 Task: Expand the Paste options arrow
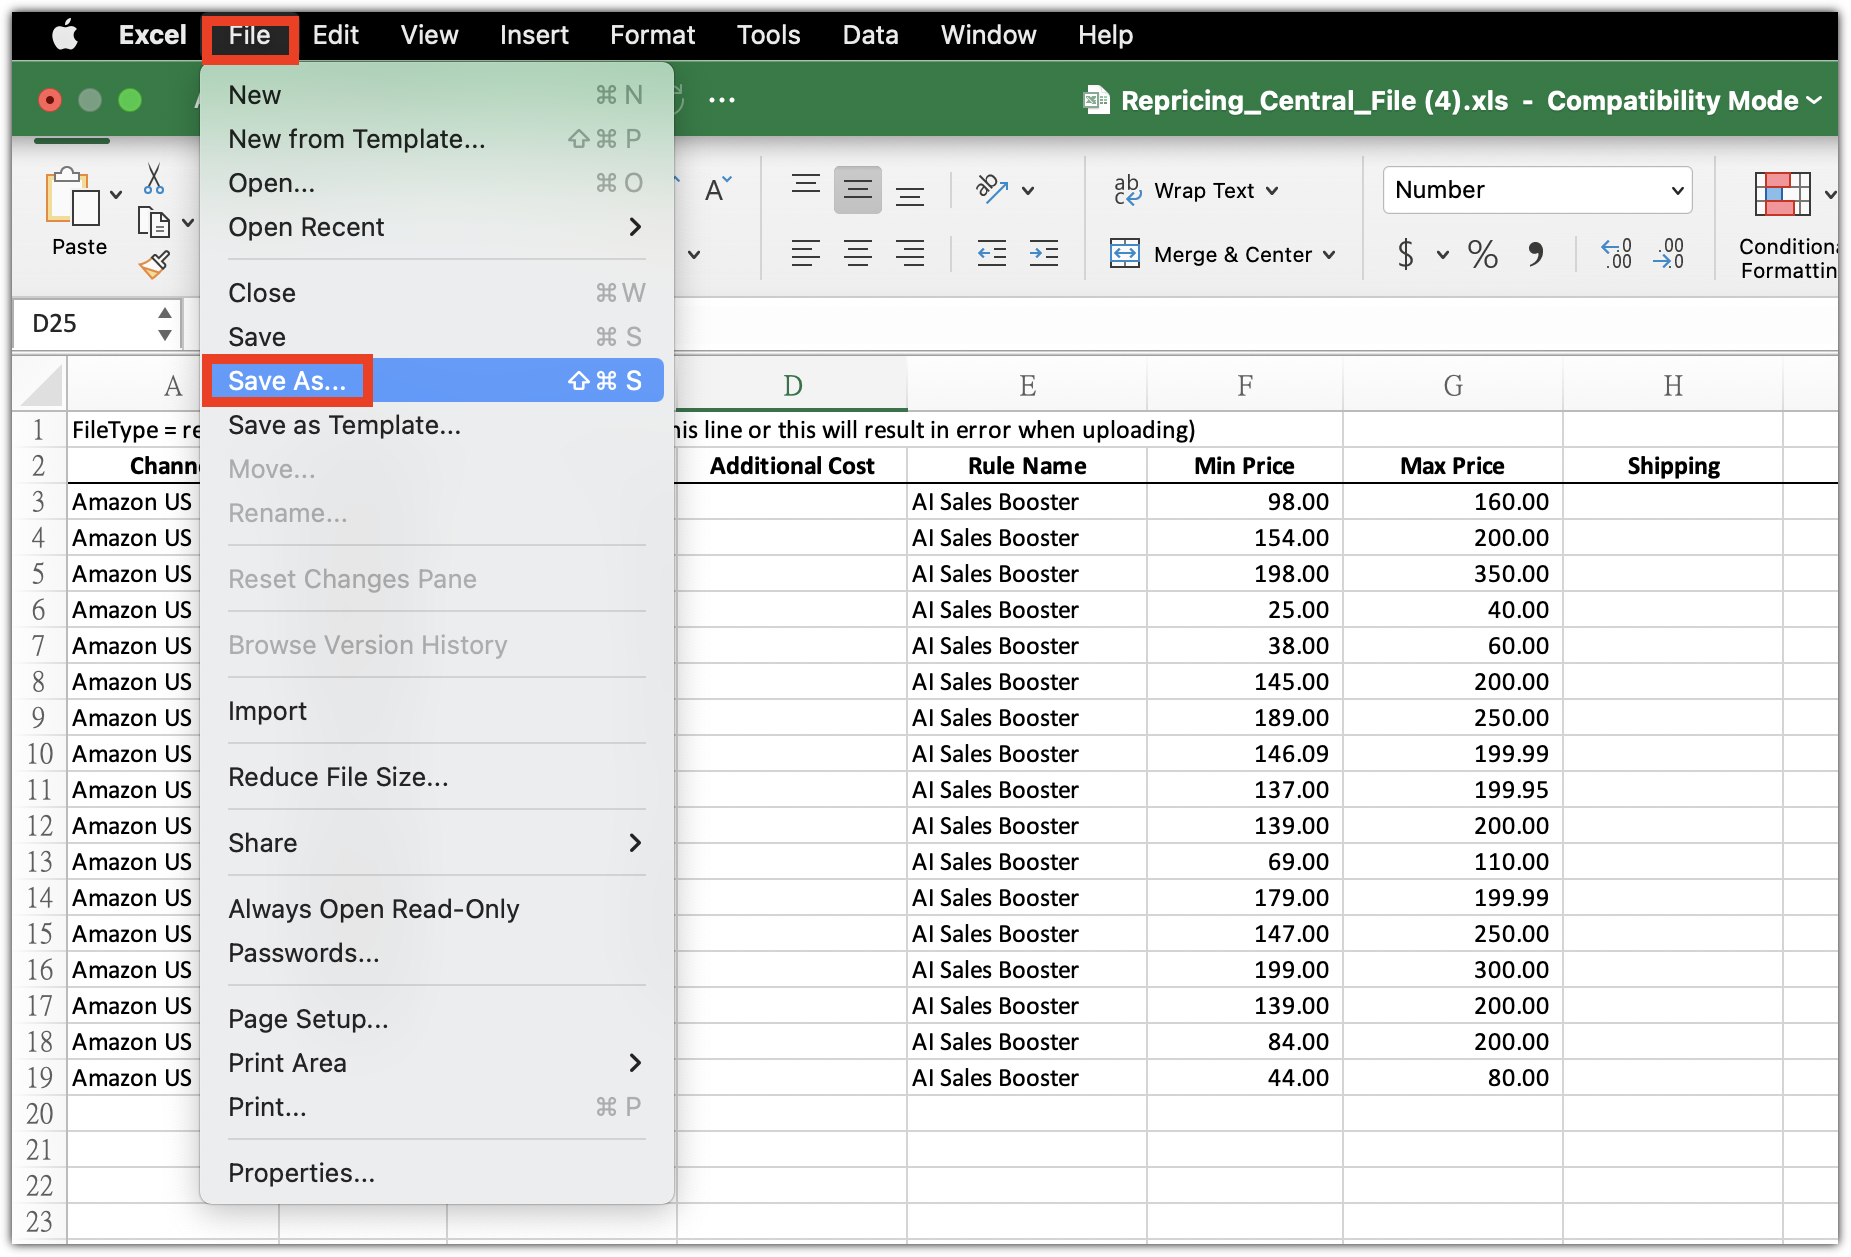pos(116,195)
